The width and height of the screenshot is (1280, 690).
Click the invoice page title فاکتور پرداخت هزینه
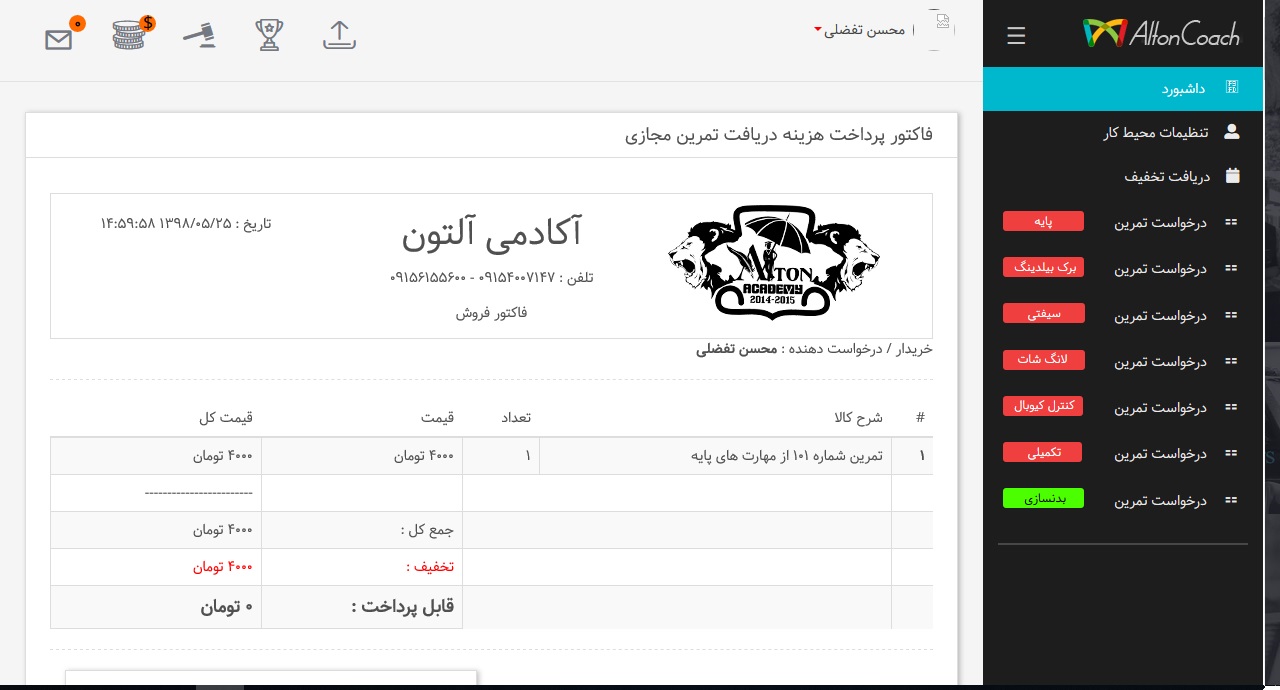pyautogui.click(x=779, y=134)
